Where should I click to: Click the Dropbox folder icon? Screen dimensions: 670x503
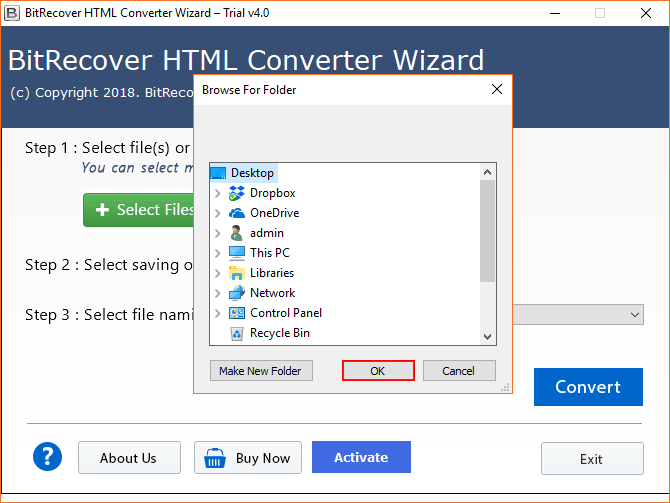click(237, 193)
